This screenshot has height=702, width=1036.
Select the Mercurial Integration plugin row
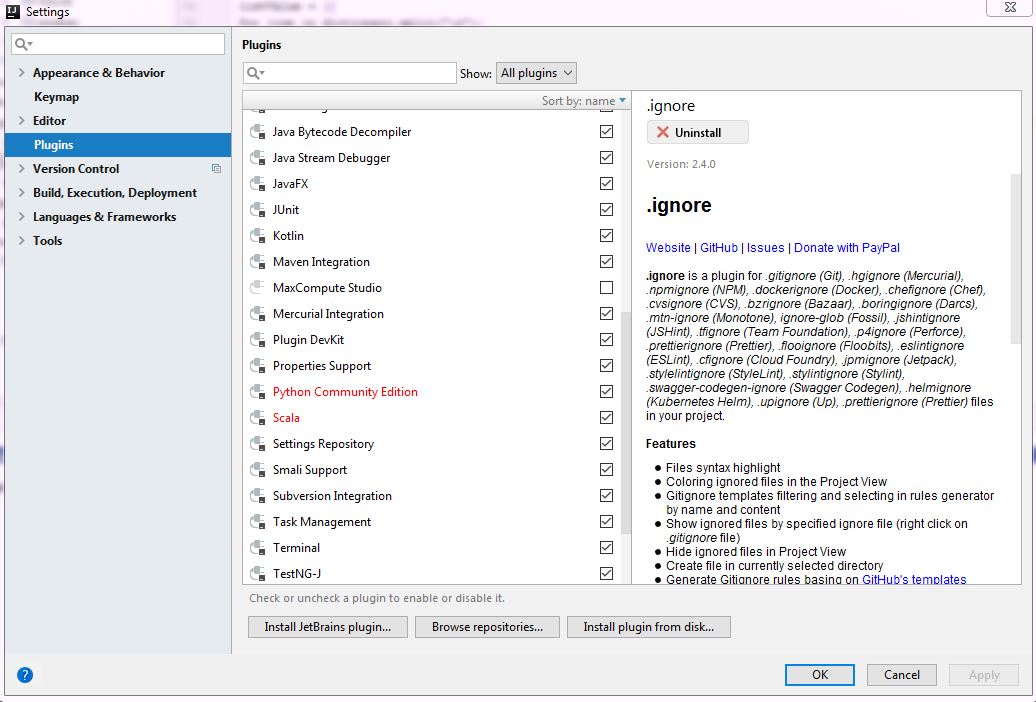(432, 313)
